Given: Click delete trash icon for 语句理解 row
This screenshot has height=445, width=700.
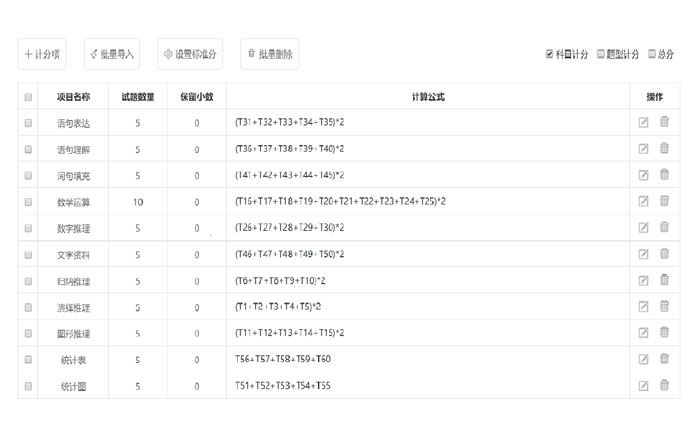Looking at the screenshot, I should (664, 149).
